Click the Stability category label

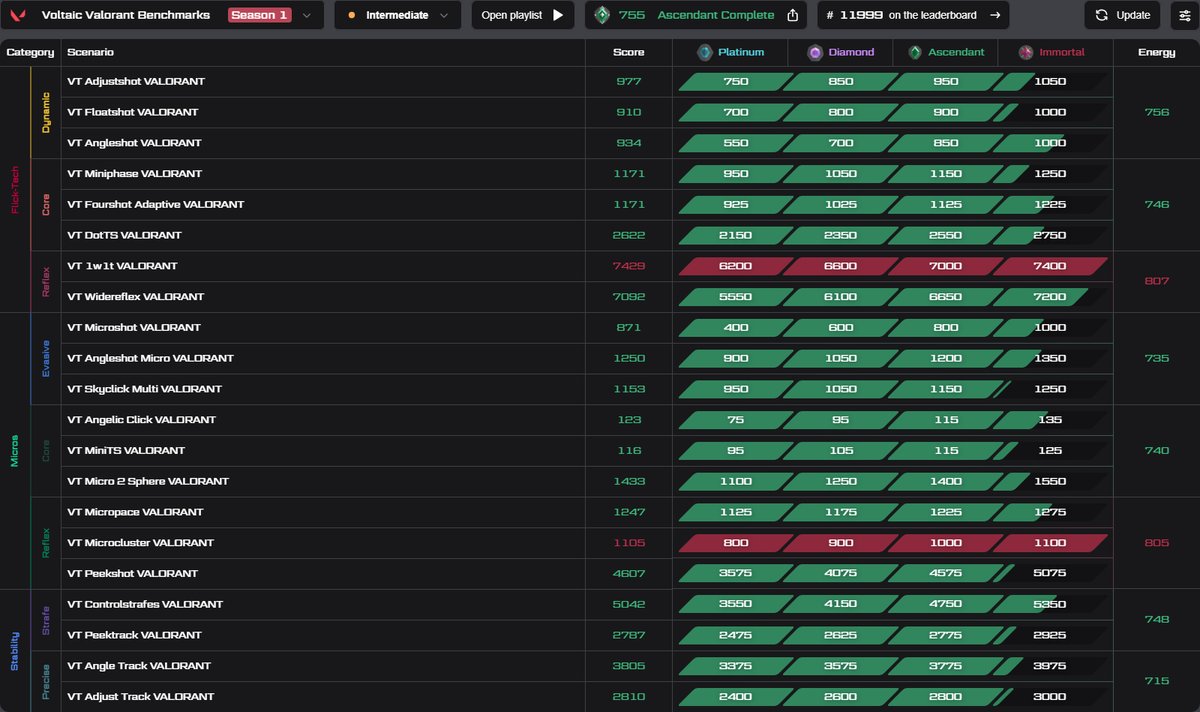(x=14, y=650)
